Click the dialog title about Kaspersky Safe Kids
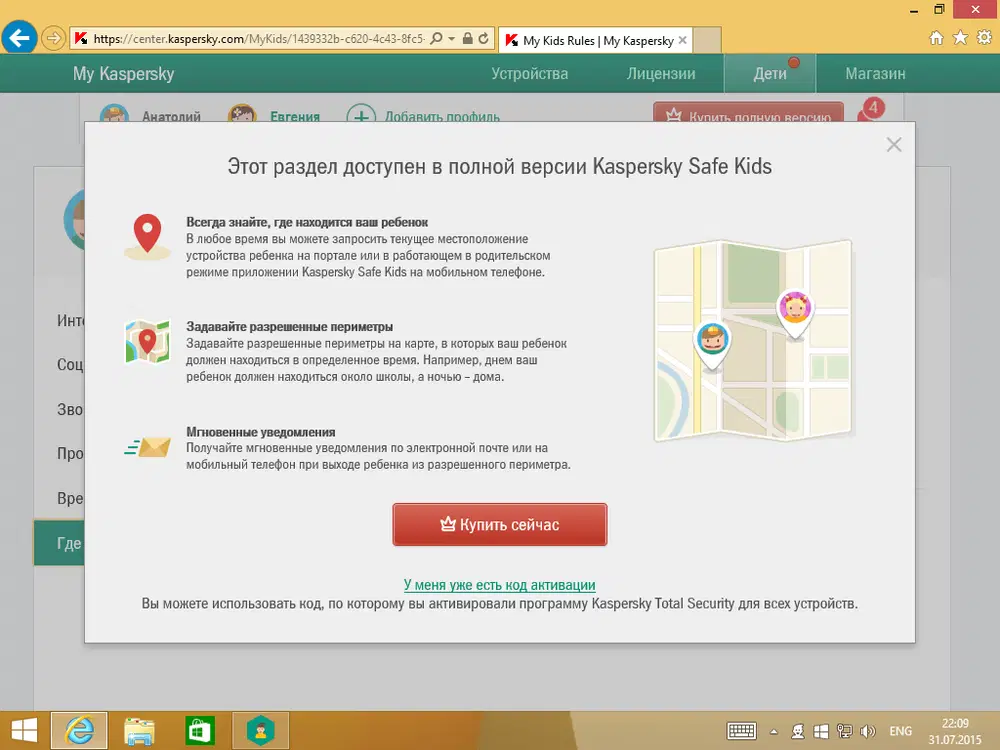 pyautogui.click(x=499, y=166)
